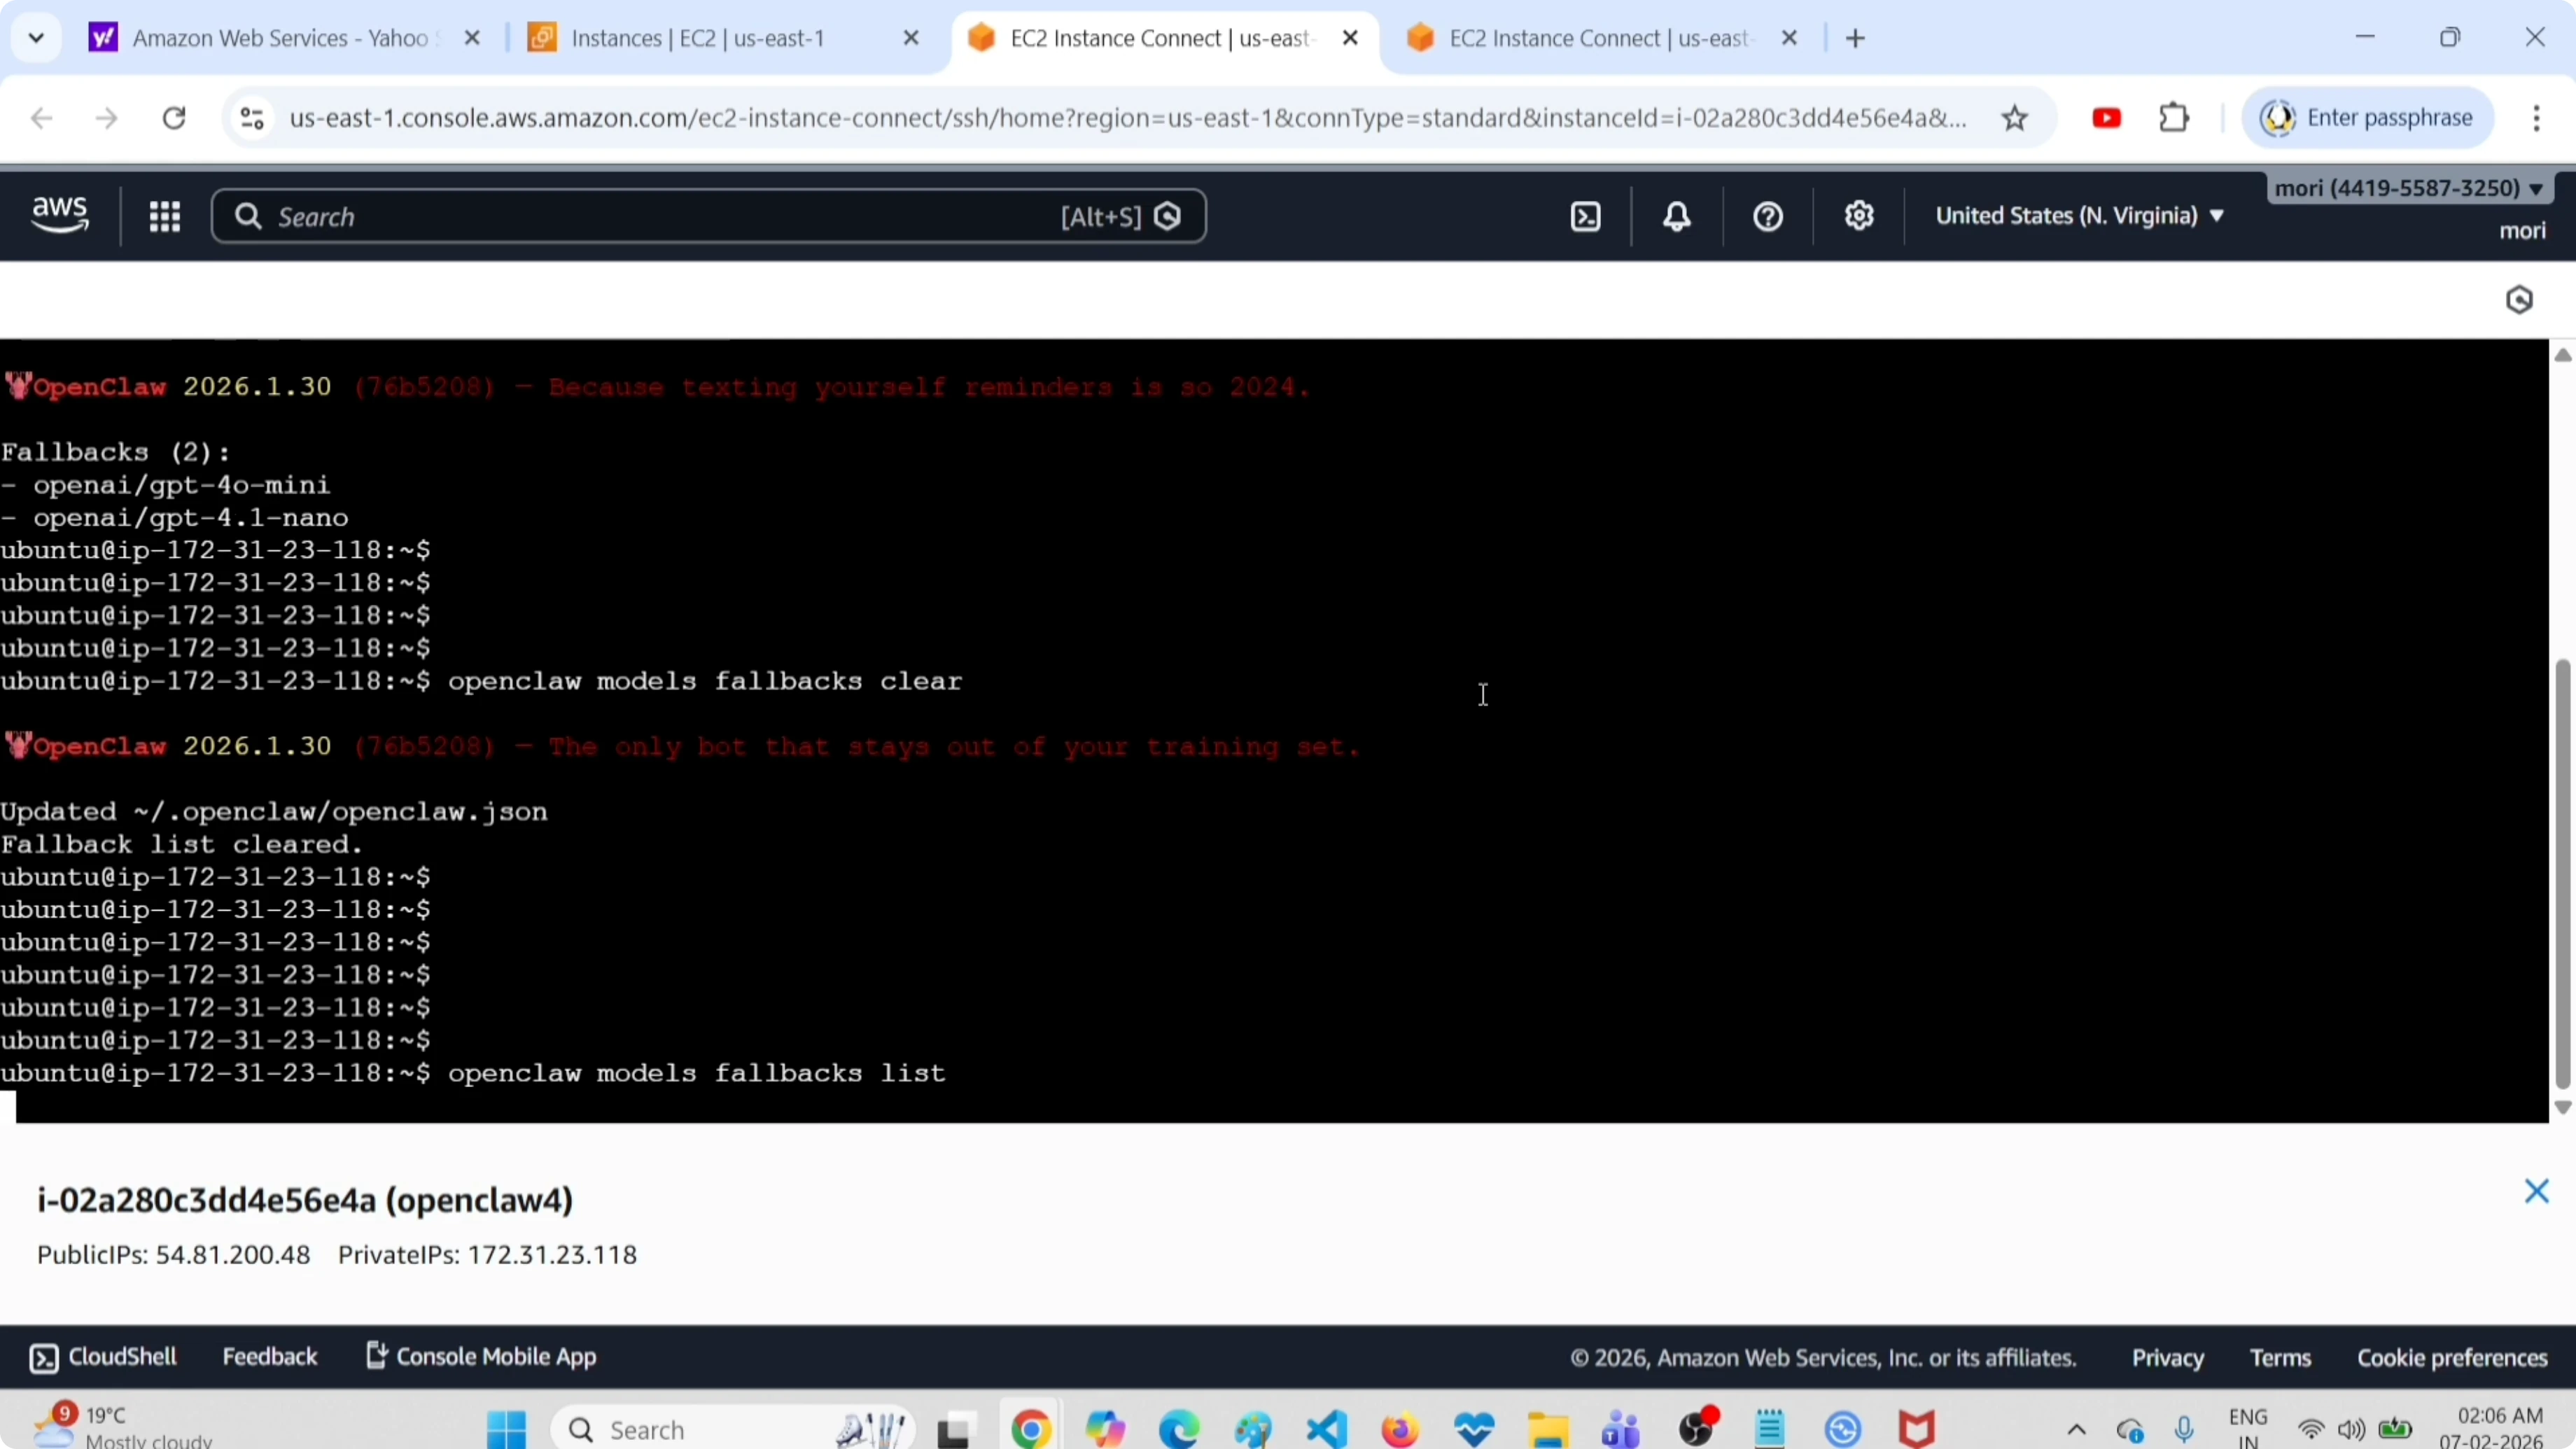Open the AWS Help question-mark icon

1766,215
